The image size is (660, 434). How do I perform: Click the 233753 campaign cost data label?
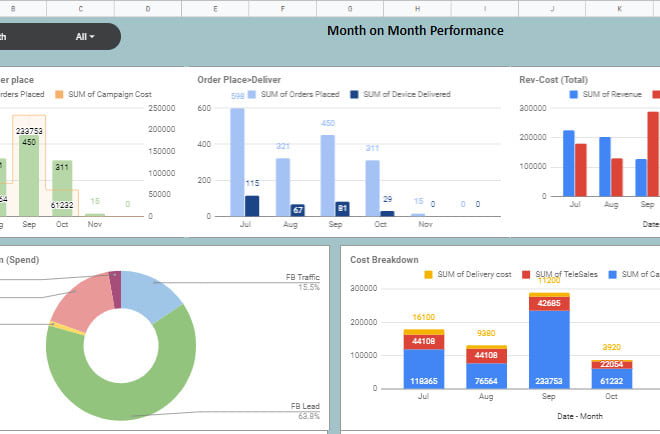[x=29, y=131]
